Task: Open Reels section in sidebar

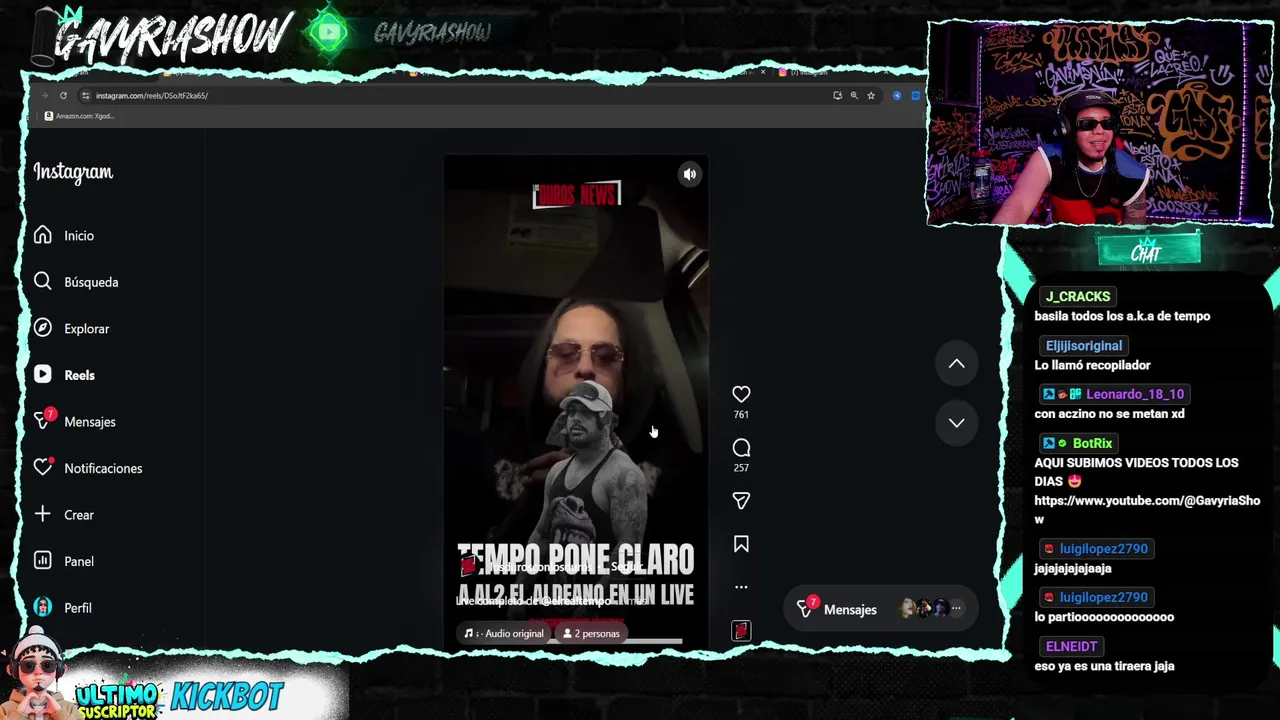Action: [x=64, y=375]
